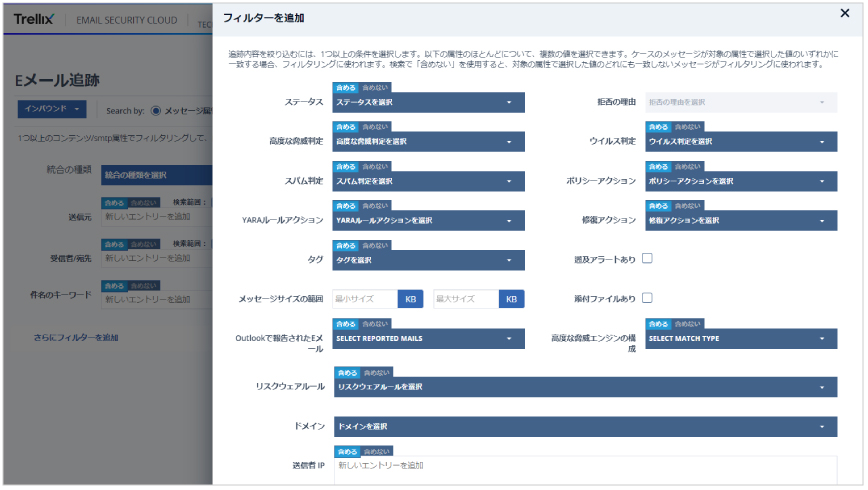Click the フィルターを追加 dialog title
The image size is (868, 490).
click(x=264, y=18)
